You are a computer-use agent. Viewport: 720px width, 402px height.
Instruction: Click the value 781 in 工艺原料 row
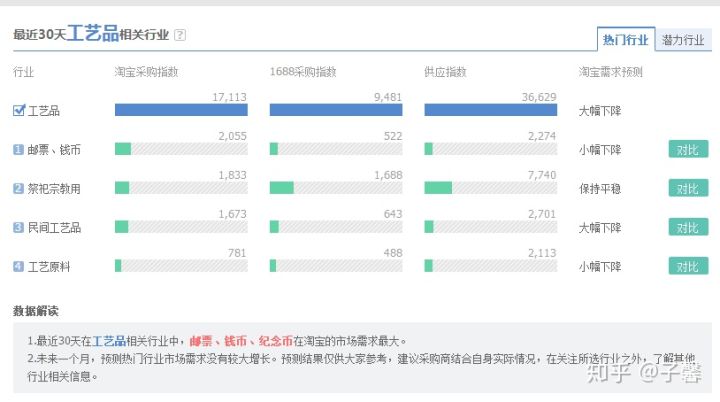[x=237, y=254]
